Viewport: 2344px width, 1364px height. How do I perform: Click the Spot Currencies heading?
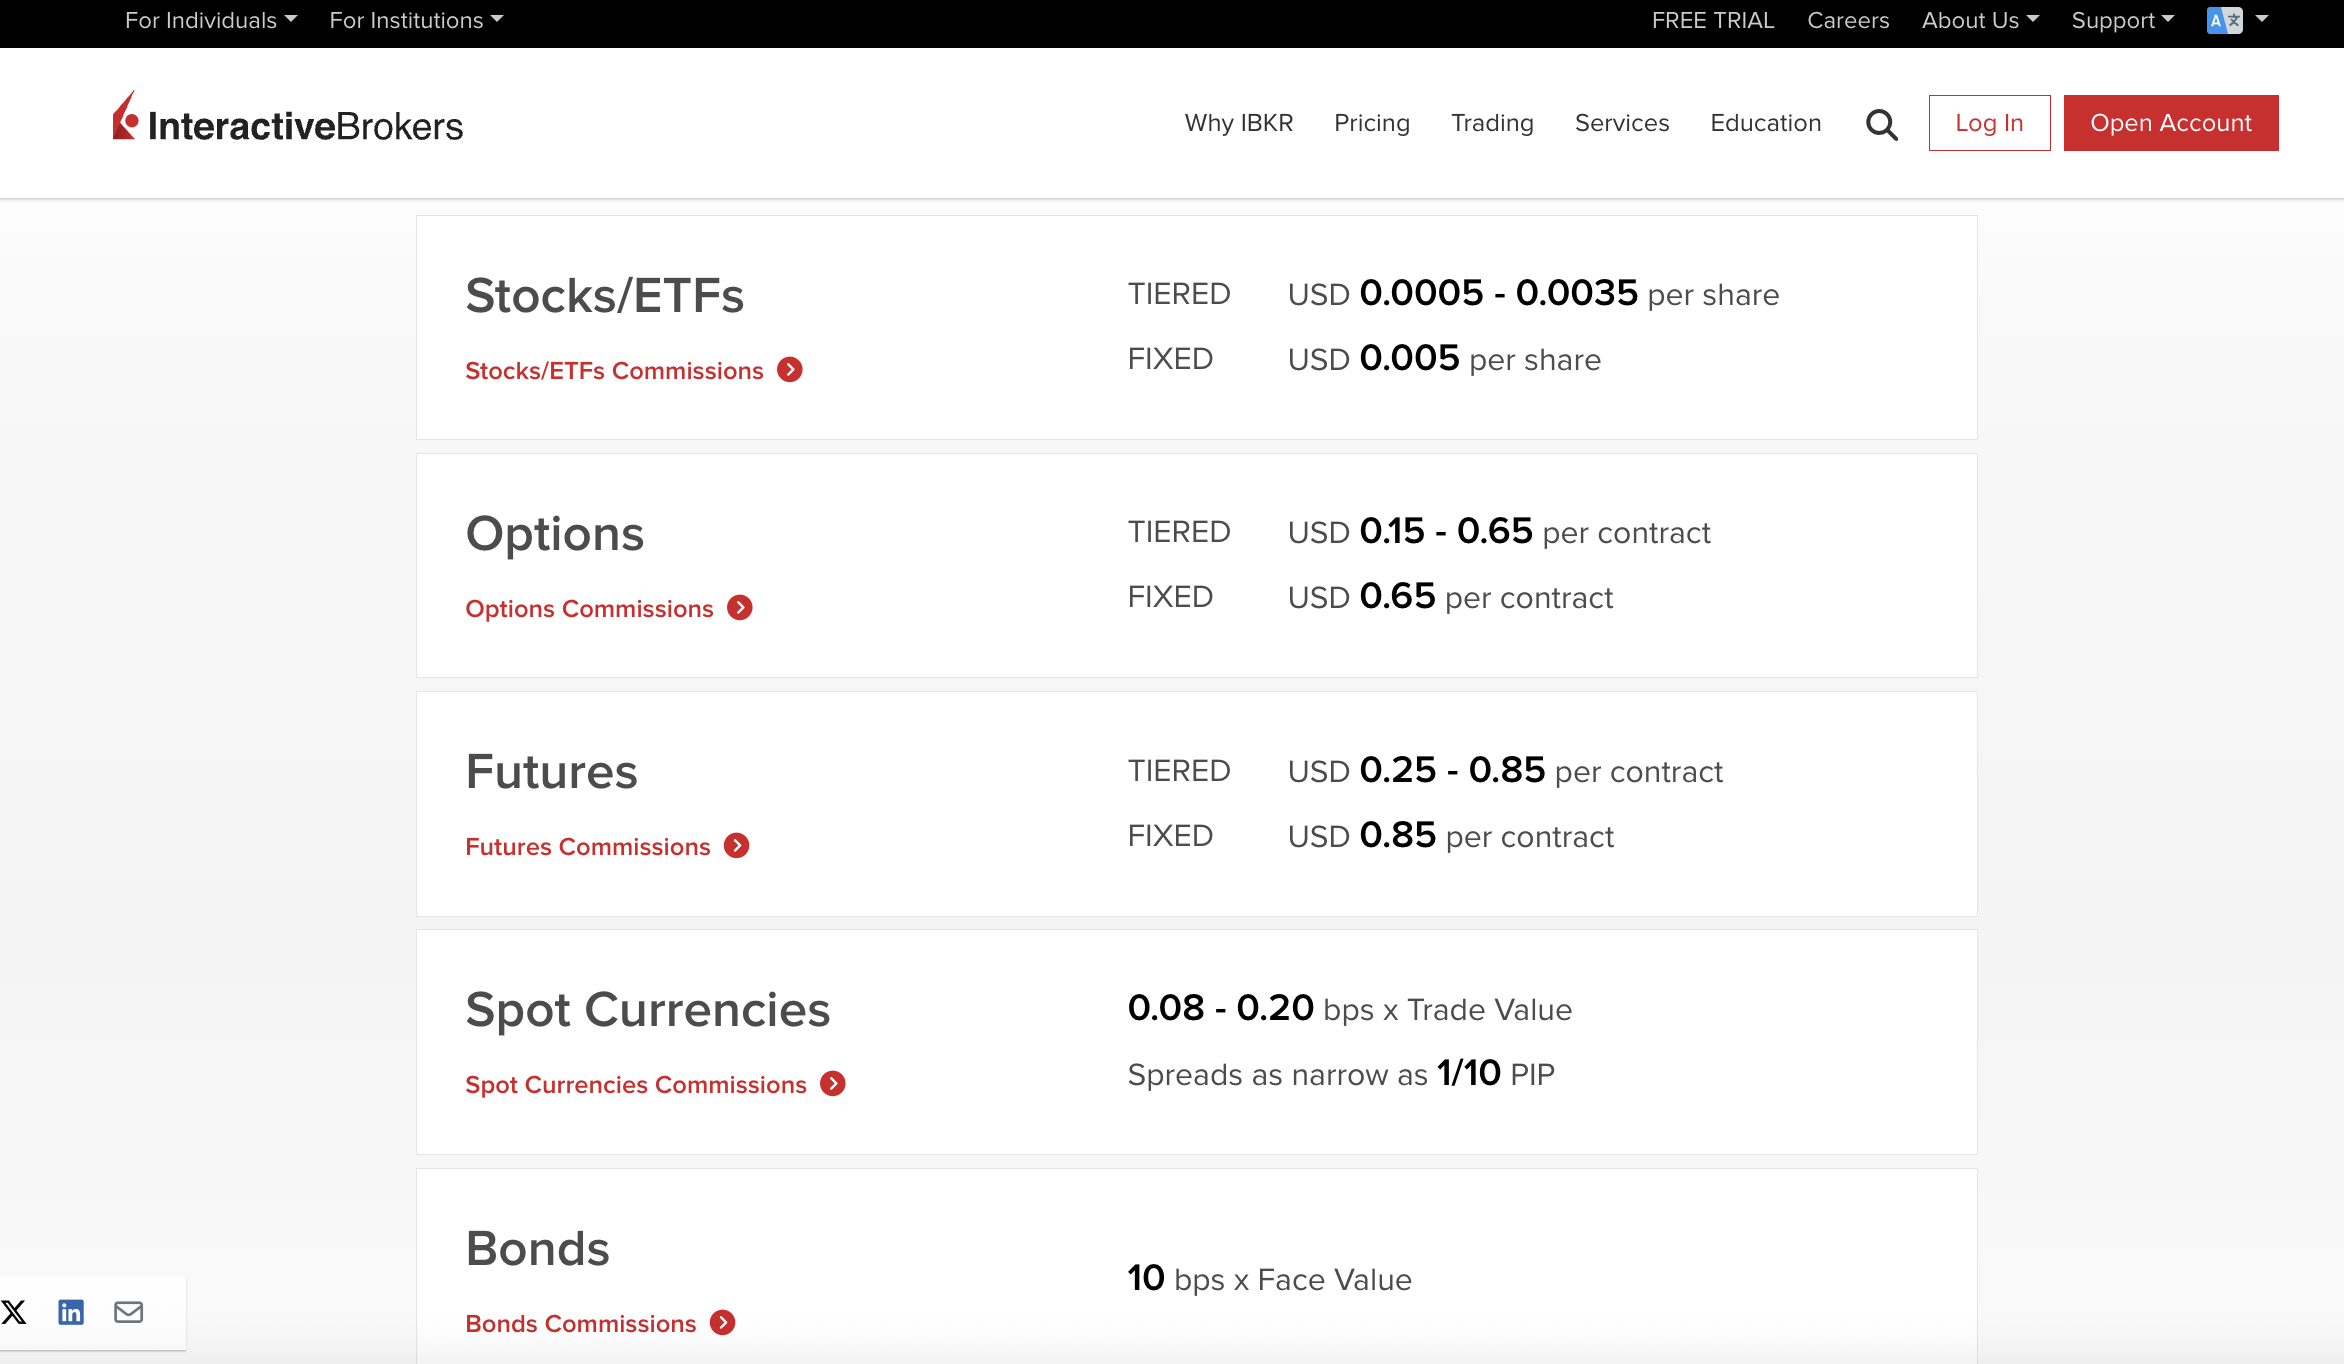point(648,1010)
